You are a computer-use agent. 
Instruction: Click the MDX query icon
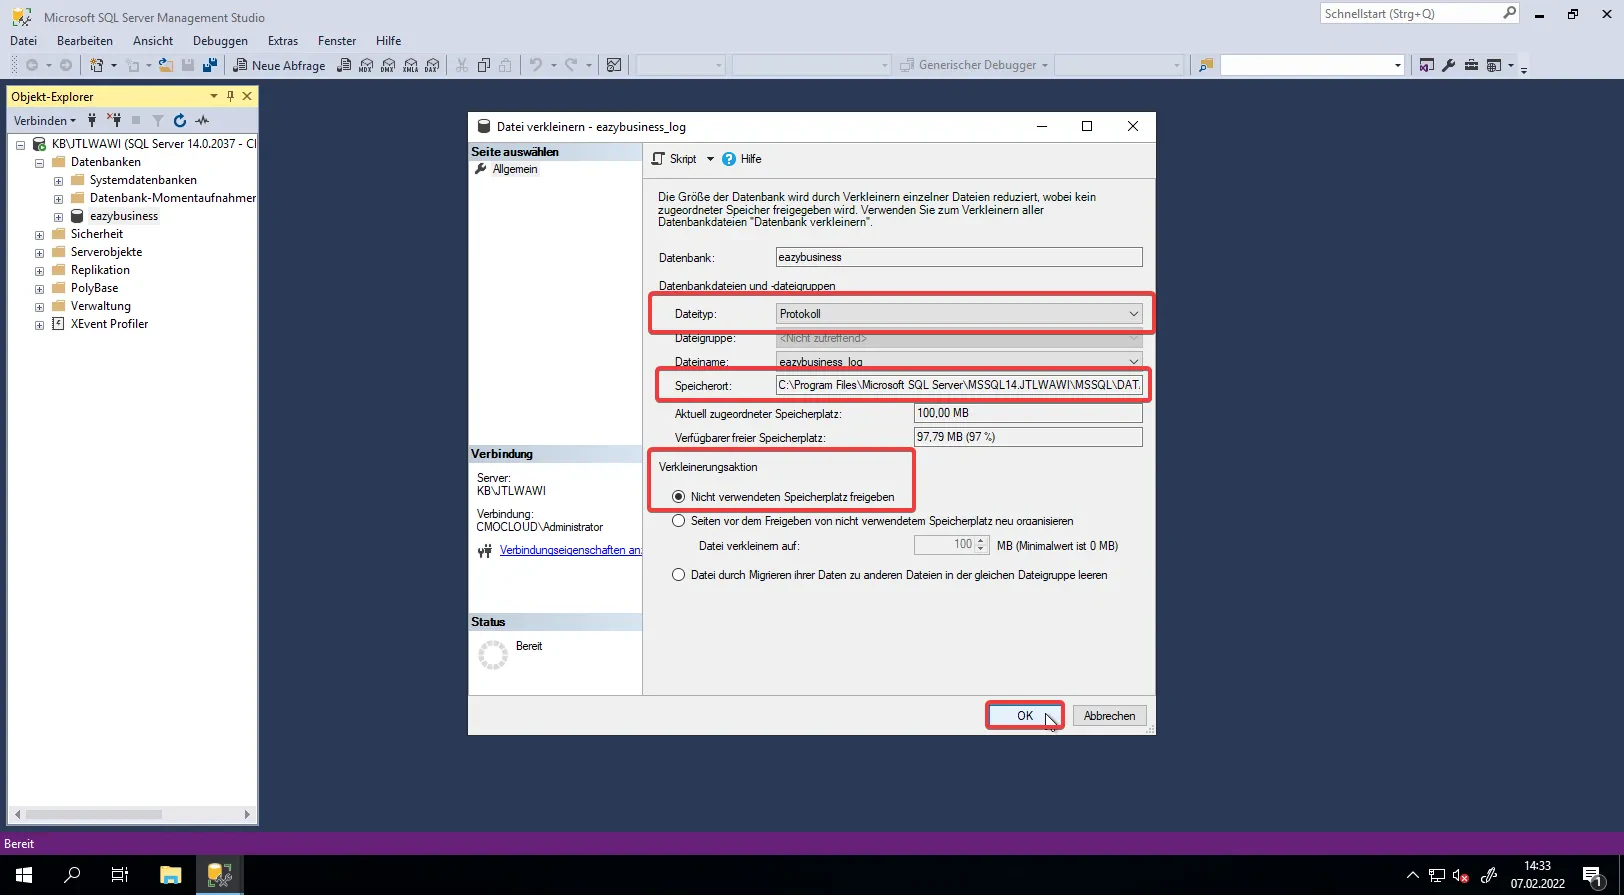click(365, 65)
